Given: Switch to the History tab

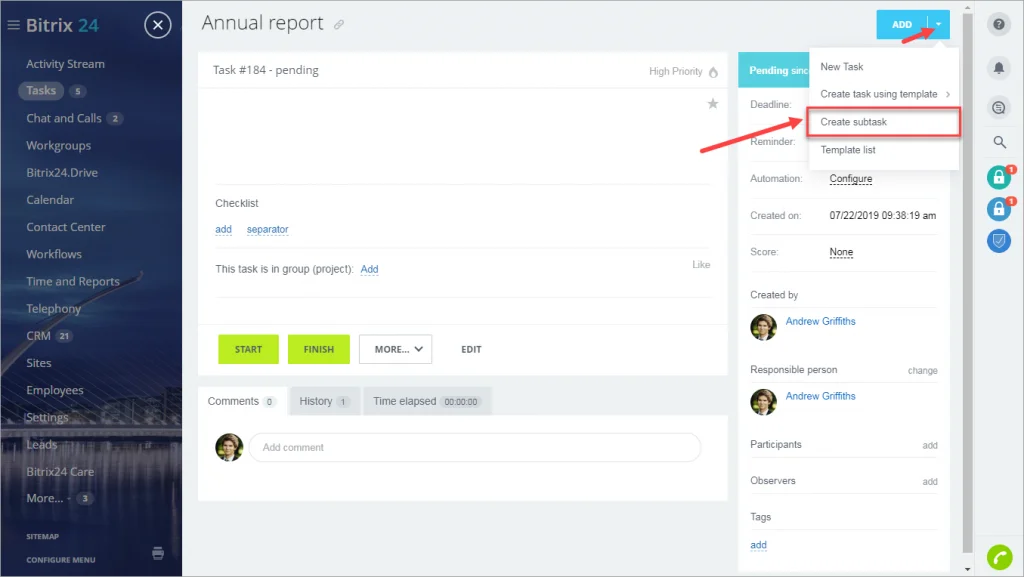Looking at the screenshot, I should 317,400.
